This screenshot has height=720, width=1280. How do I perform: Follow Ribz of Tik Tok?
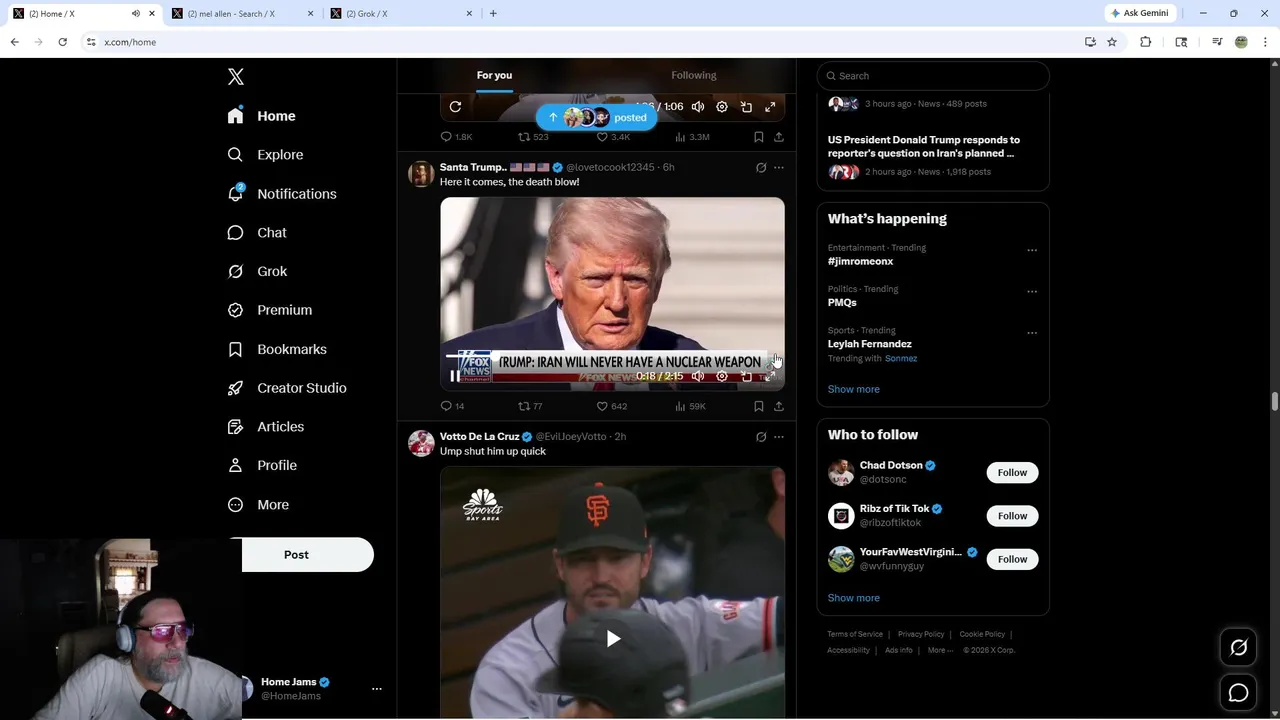pyautogui.click(x=1012, y=516)
